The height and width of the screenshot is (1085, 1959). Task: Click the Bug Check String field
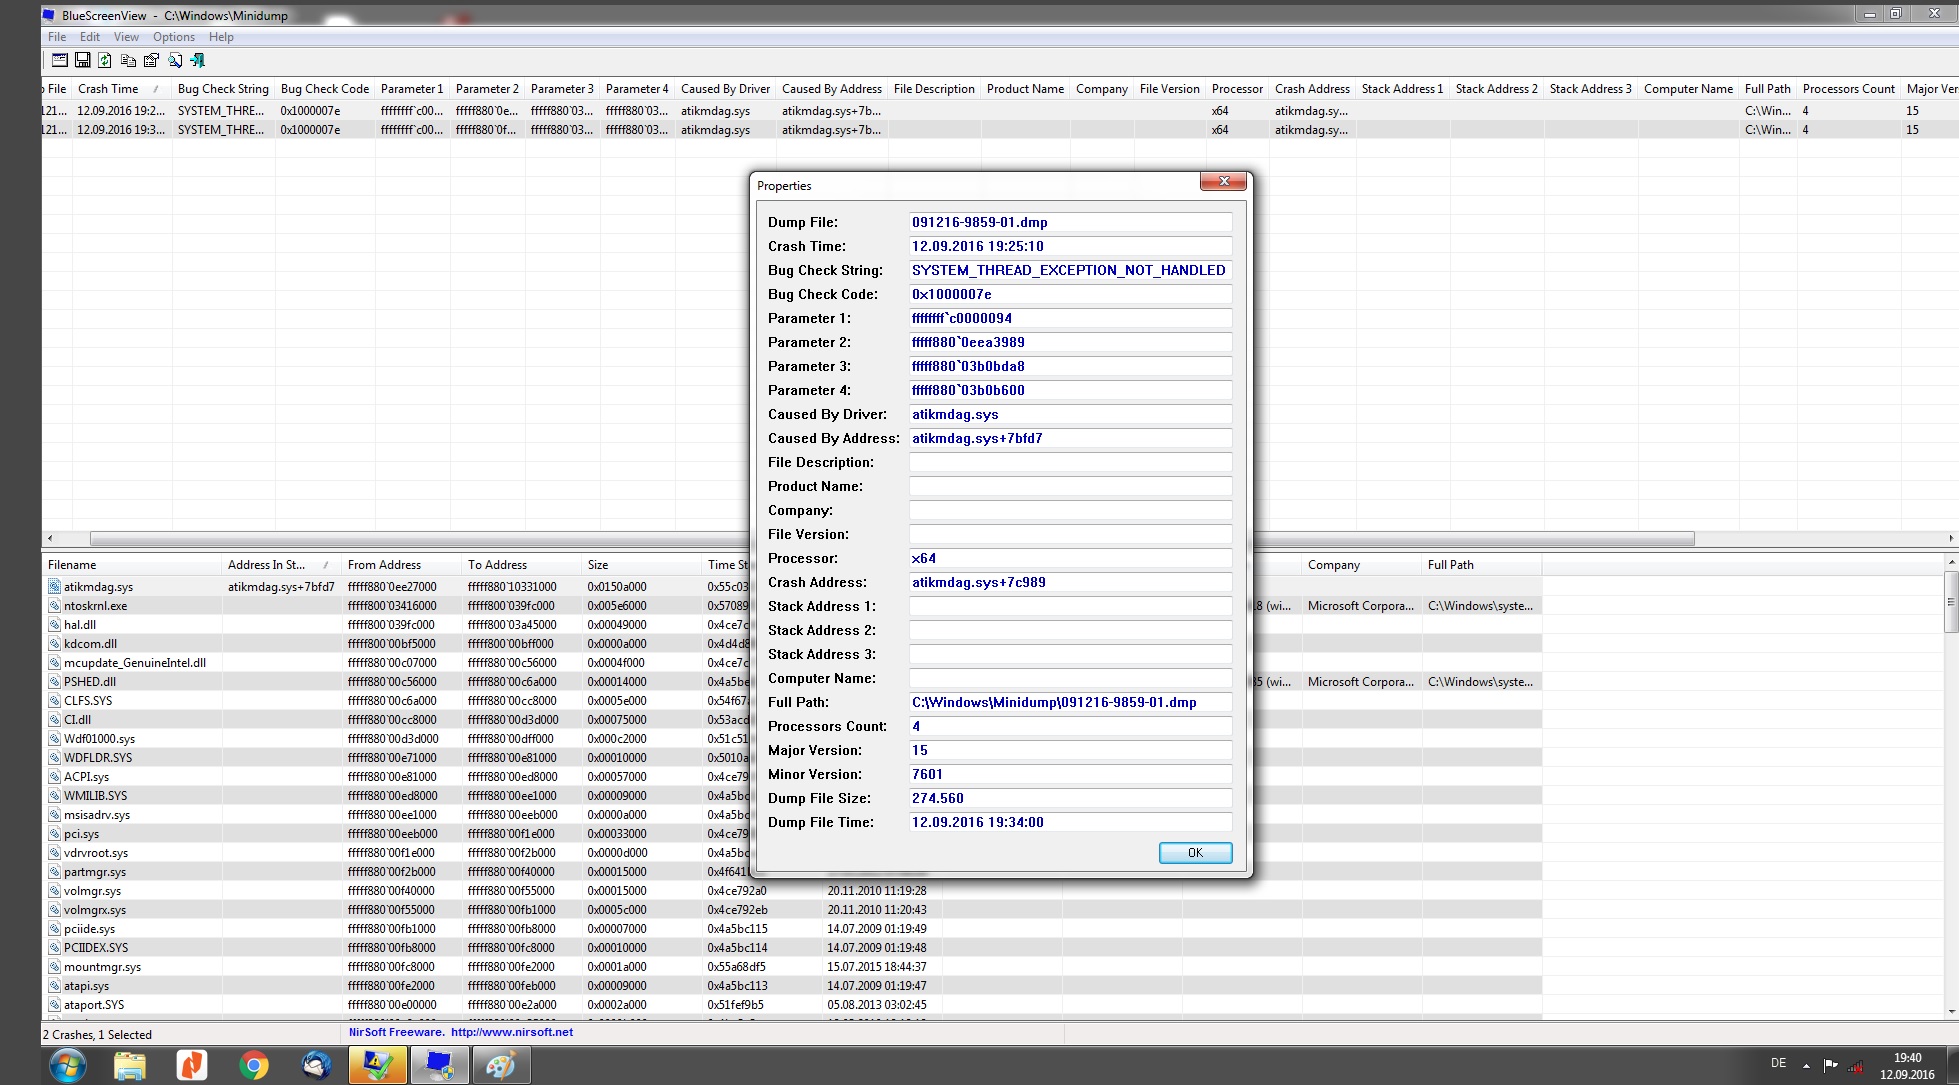(x=1068, y=270)
